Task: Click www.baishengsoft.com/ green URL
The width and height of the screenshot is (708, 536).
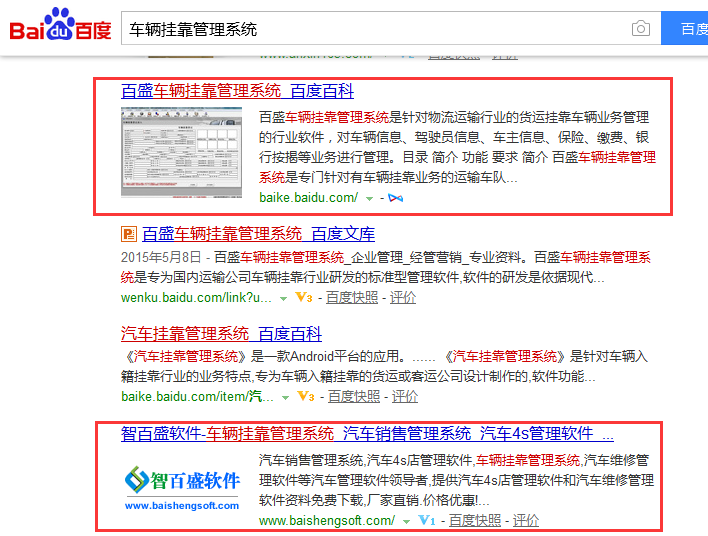Action: [x=327, y=521]
